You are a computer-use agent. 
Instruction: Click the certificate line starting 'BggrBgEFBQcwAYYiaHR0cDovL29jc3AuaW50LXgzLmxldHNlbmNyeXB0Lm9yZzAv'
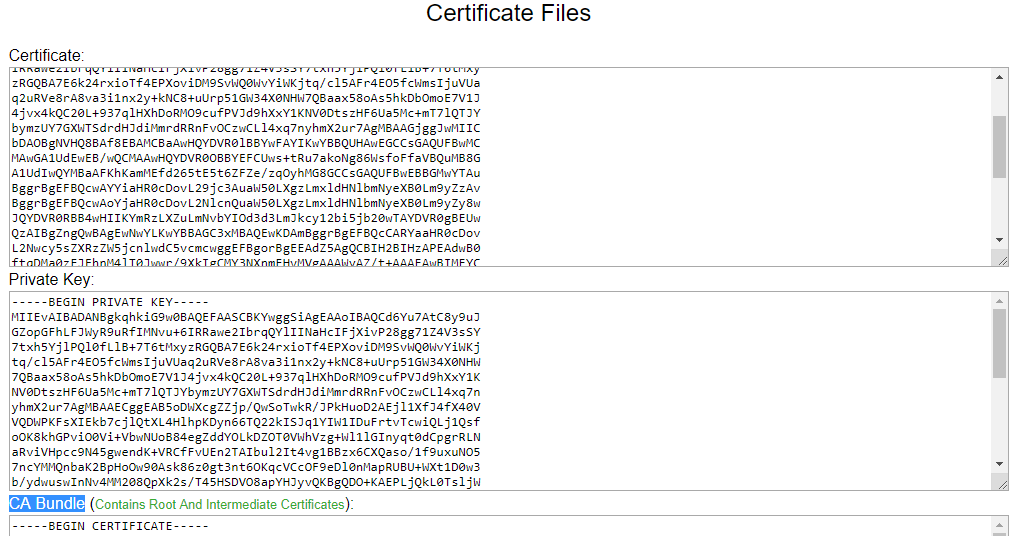point(246,188)
